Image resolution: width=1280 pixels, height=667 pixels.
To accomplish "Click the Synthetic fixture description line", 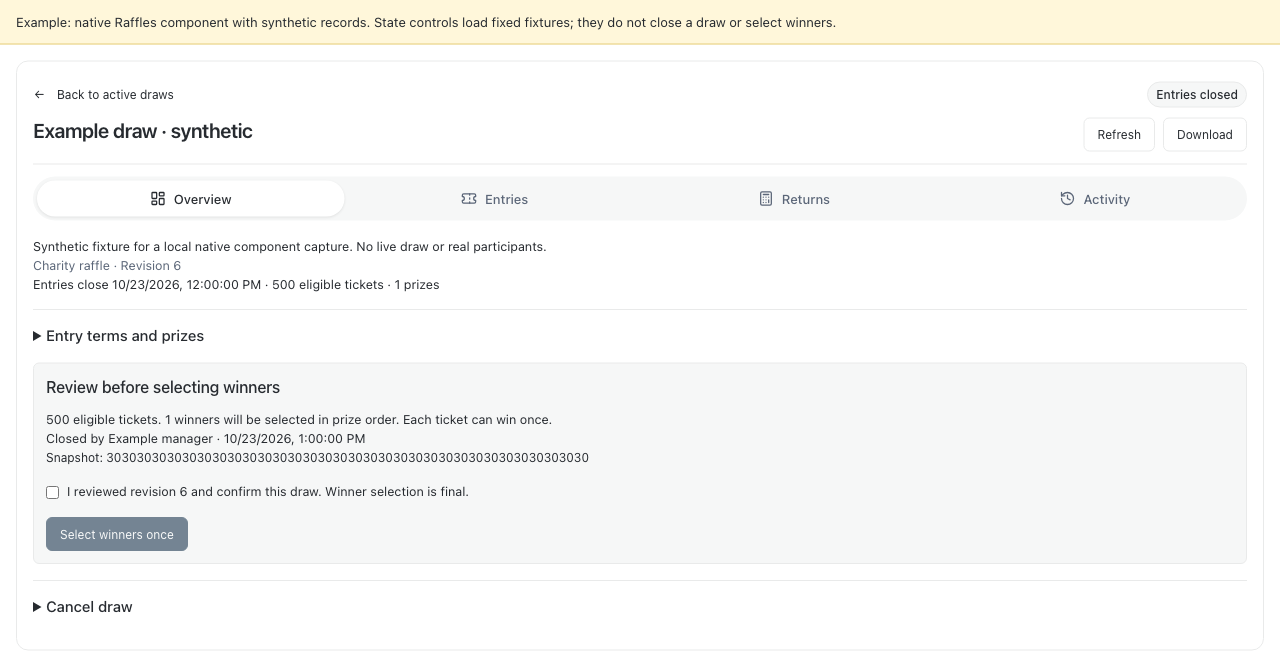I will (x=290, y=247).
